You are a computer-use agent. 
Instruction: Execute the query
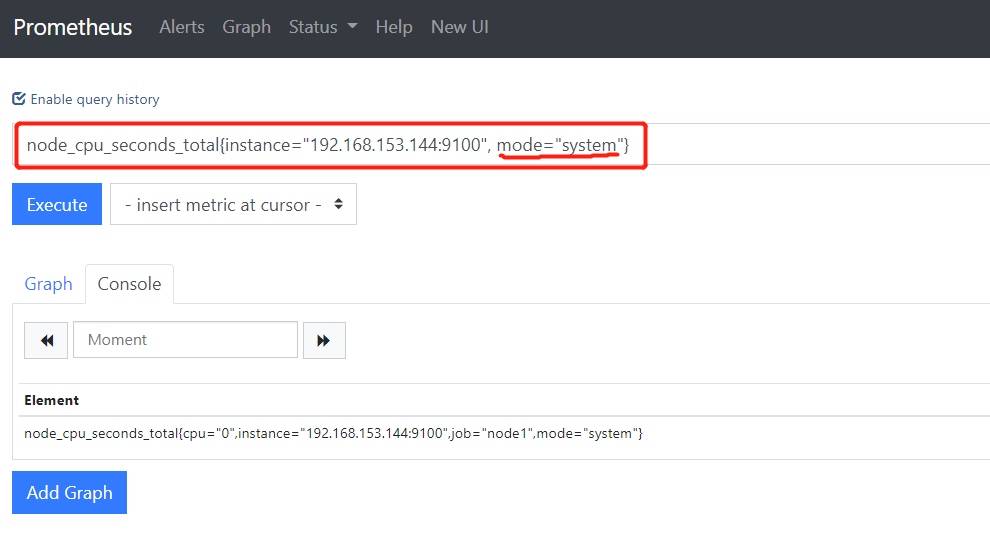(57, 204)
